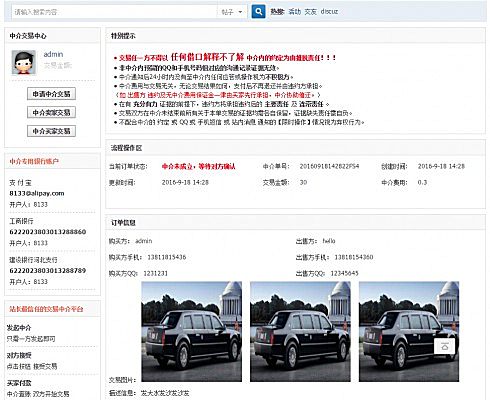
Task: Click the admin user avatar
Action: pyautogui.click(x=24, y=62)
